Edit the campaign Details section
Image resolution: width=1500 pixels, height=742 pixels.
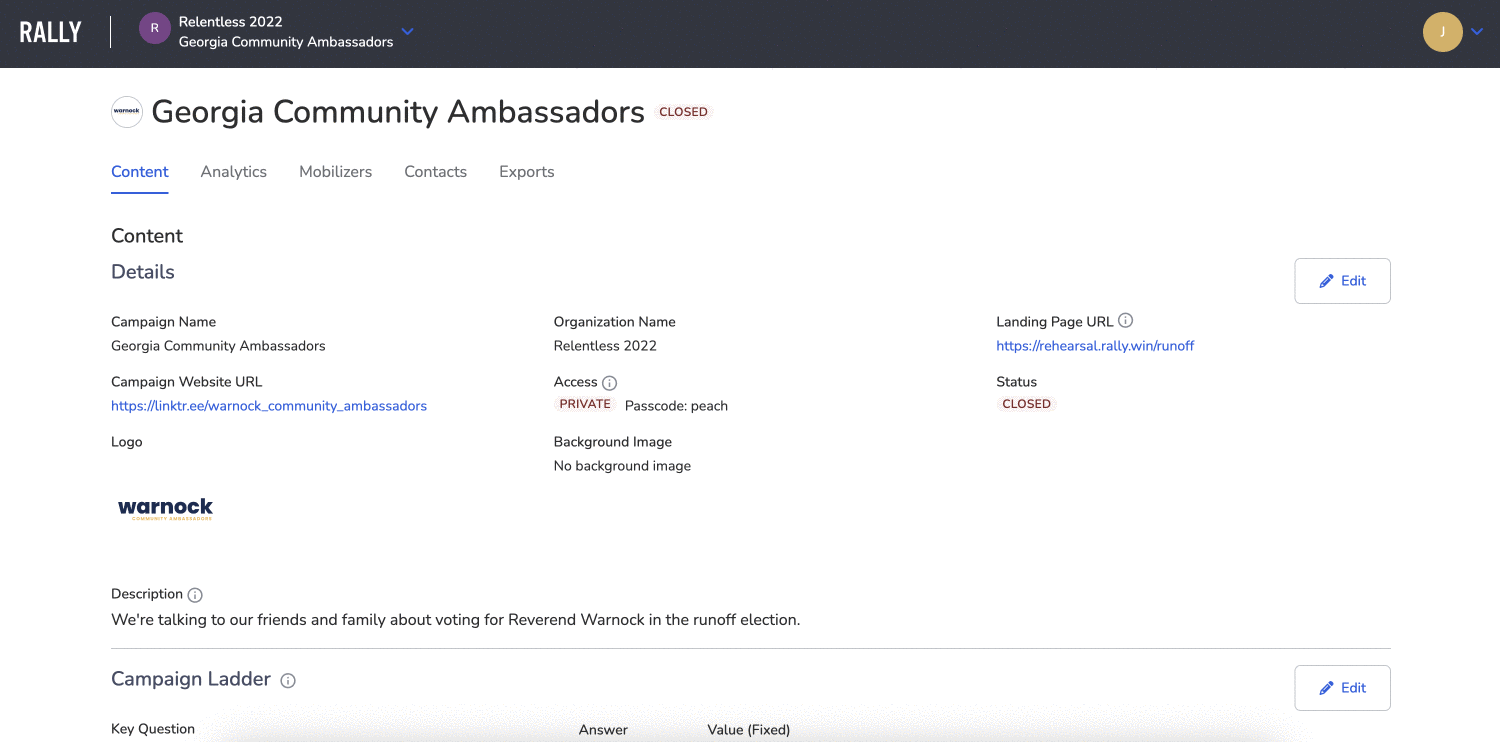(1342, 281)
